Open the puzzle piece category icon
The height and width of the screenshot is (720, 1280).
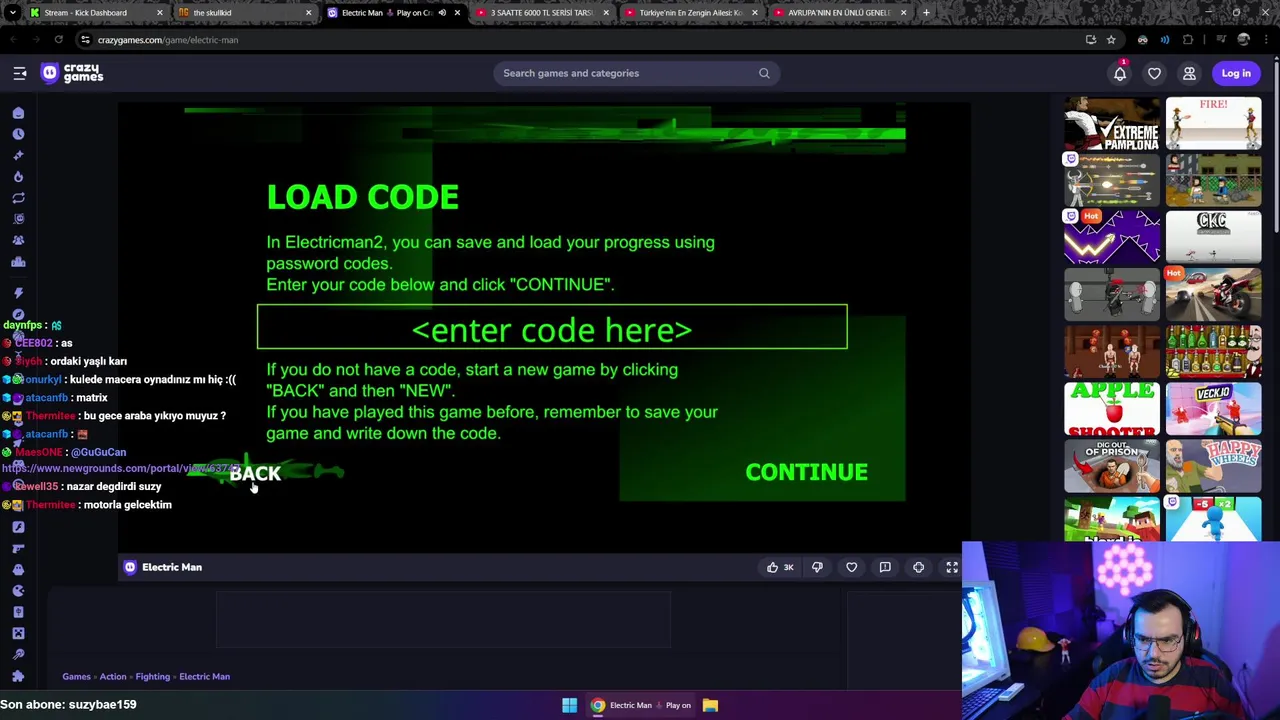pyautogui.click(x=18, y=676)
